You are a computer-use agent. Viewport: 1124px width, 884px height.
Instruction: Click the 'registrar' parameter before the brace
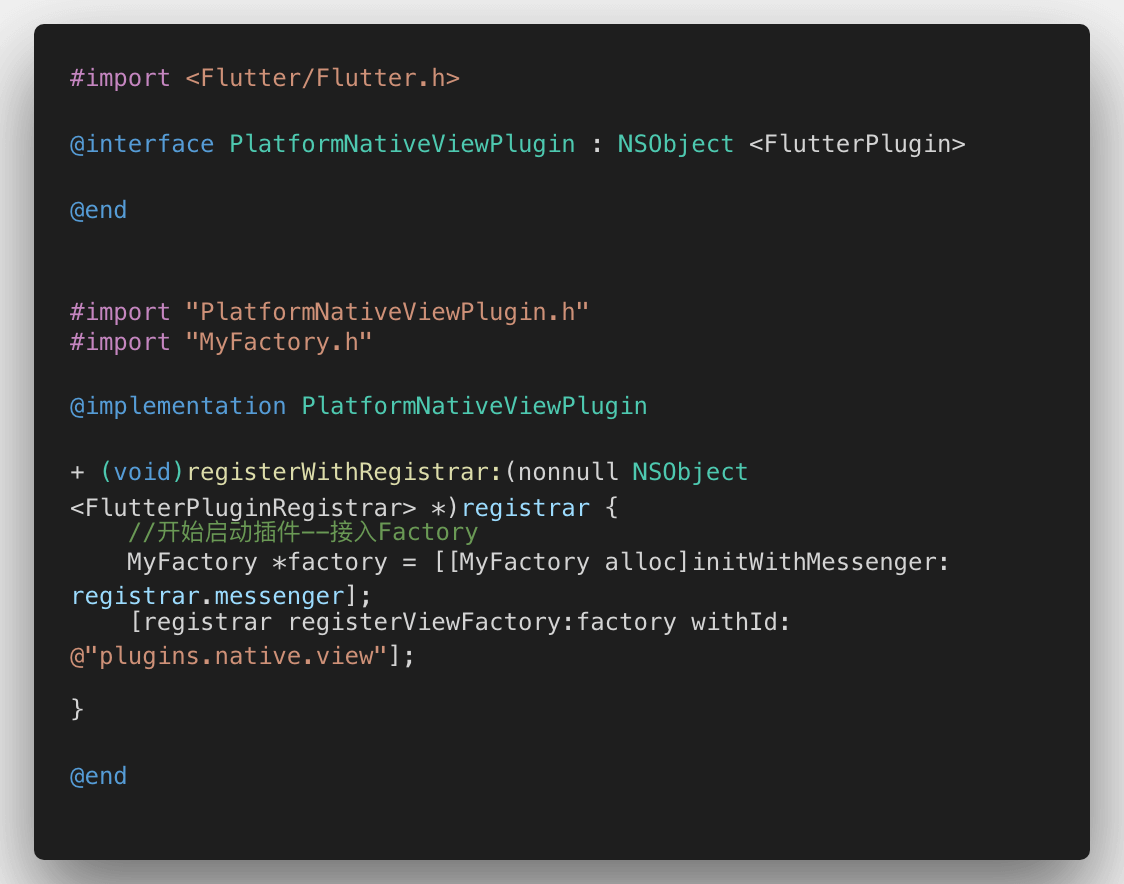pos(525,508)
